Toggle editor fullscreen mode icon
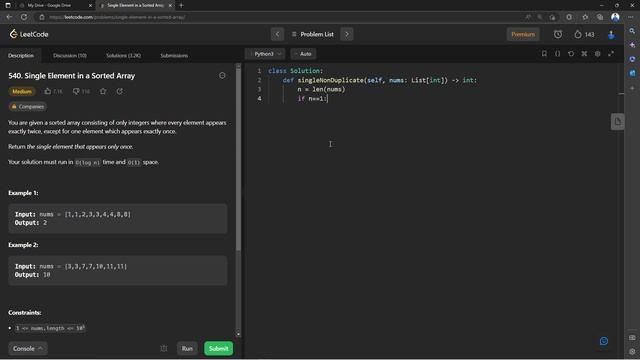Viewport: 640px width, 360px height. coord(611,54)
